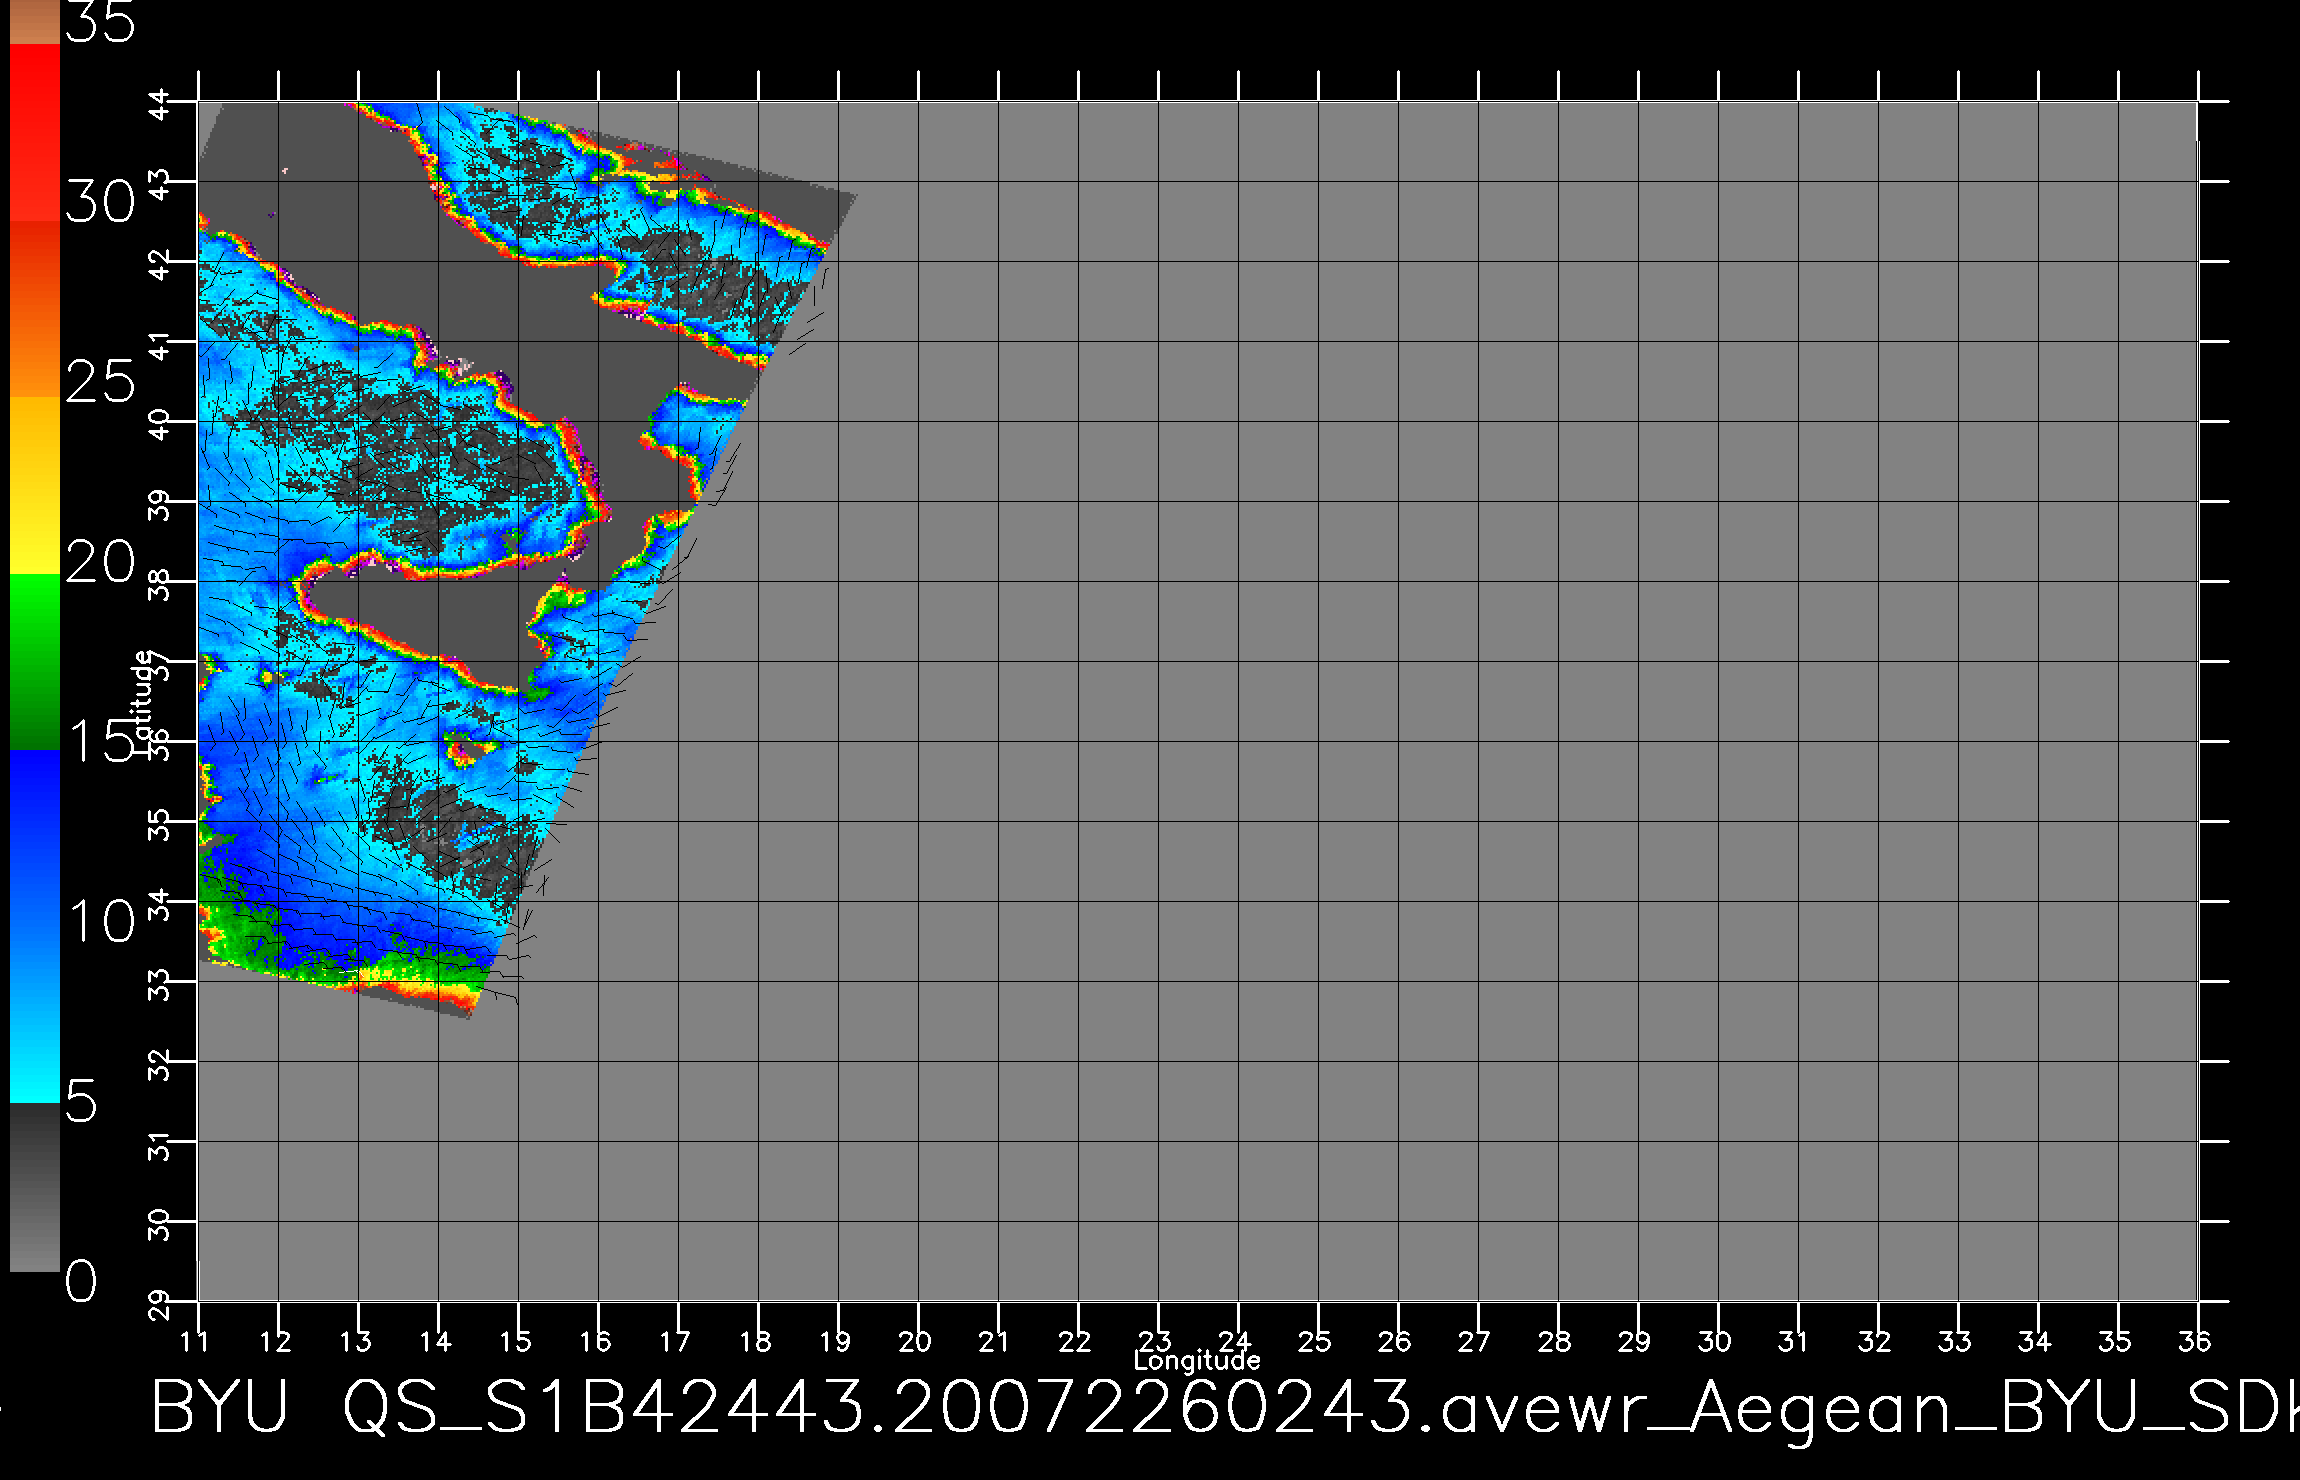The width and height of the screenshot is (2300, 1480).
Task: Click longitude tick label 27
Action: tap(1476, 1342)
